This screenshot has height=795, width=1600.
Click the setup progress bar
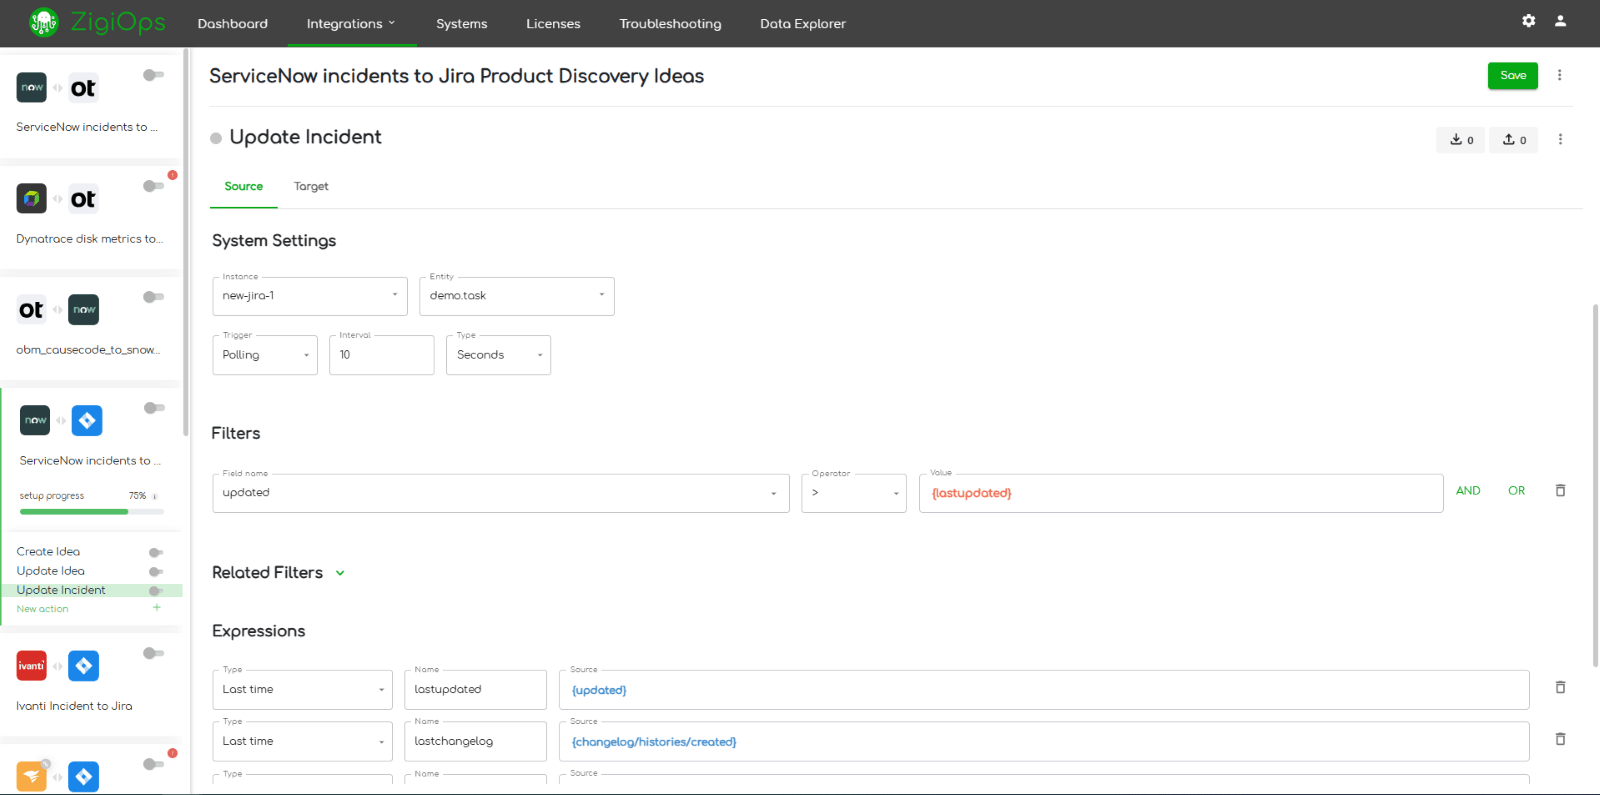(x=92, y=512)
